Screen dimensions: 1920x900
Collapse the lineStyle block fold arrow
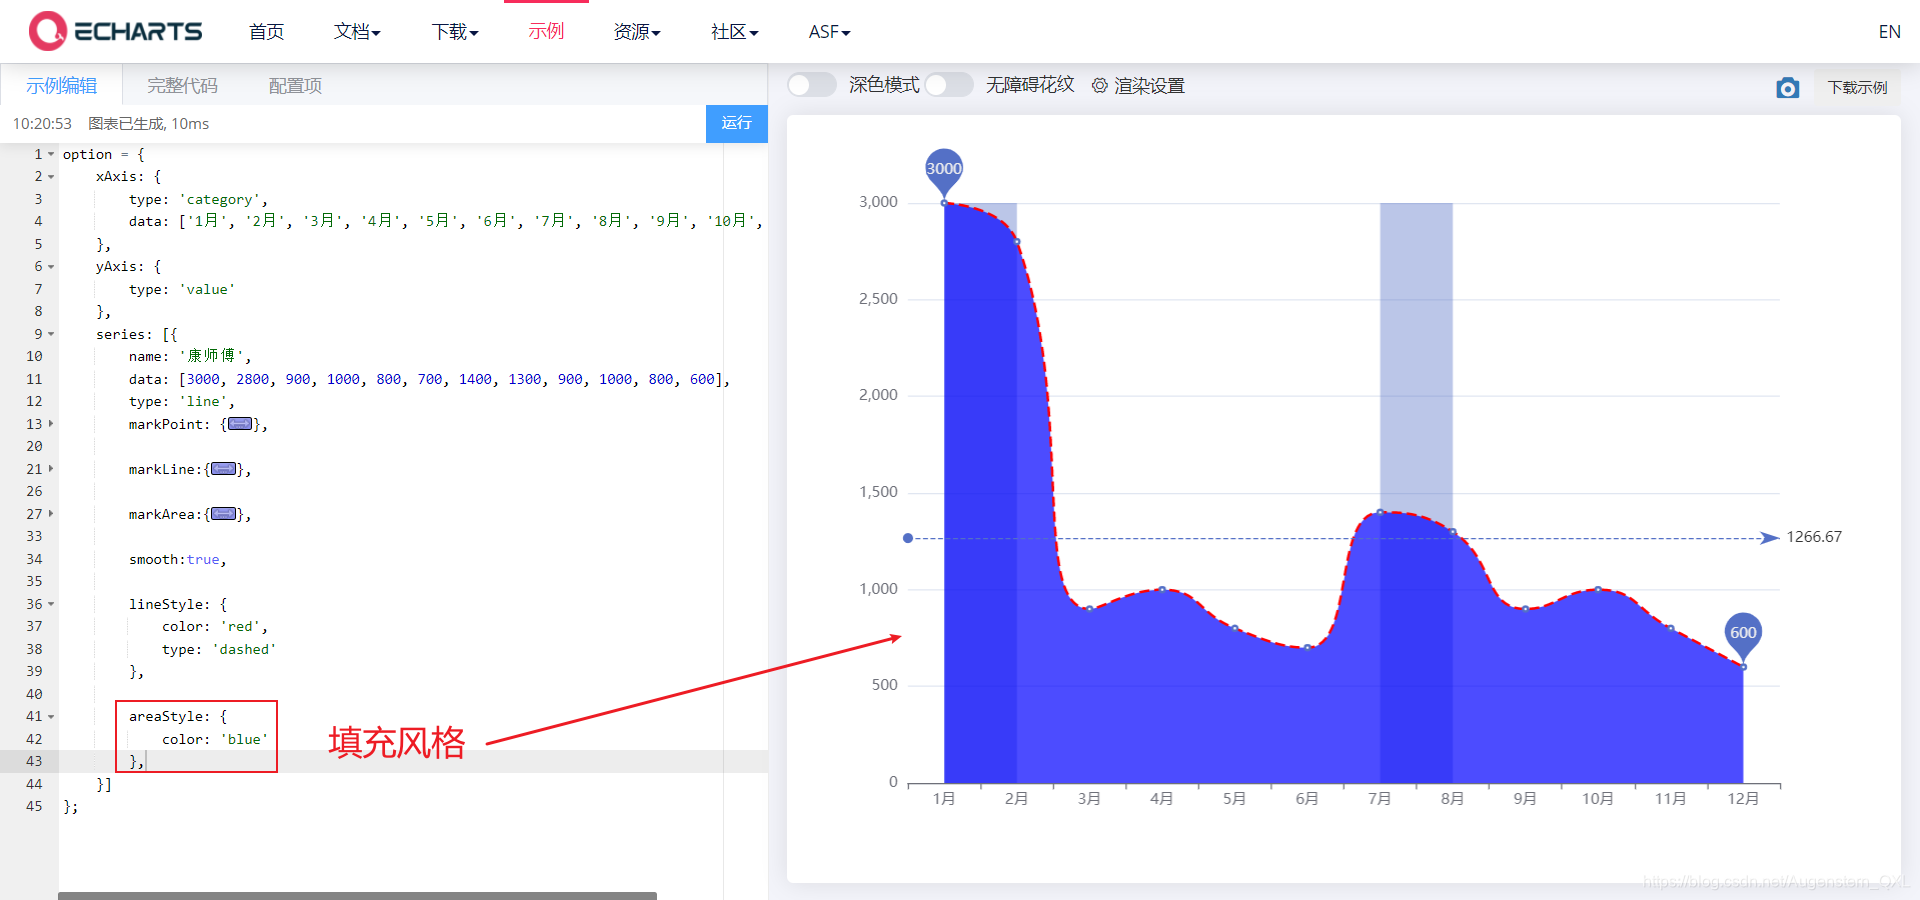pos(51,604)
